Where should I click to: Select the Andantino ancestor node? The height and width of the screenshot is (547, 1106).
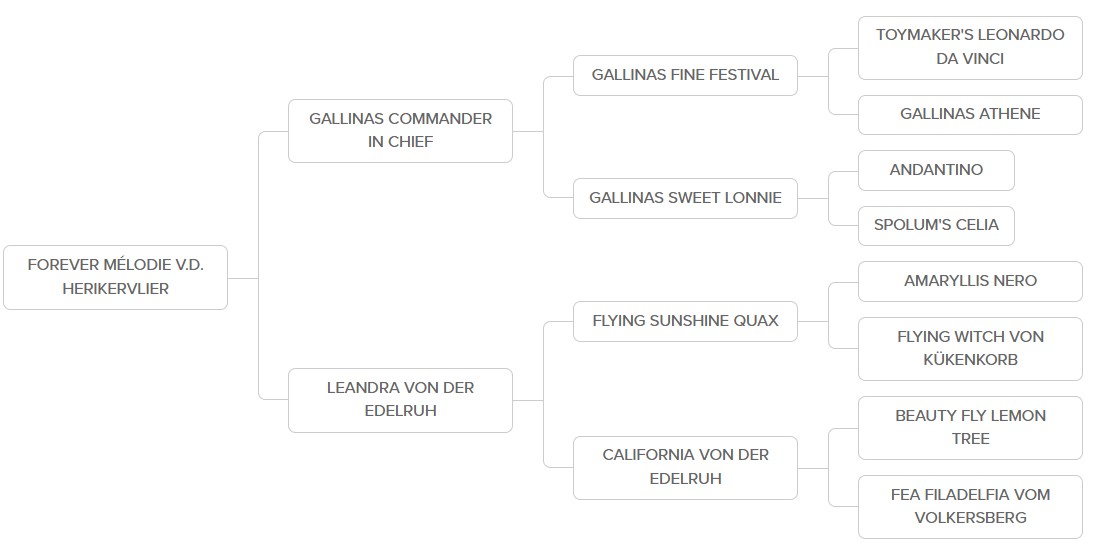pyautogui.click(x=936, y=170)
